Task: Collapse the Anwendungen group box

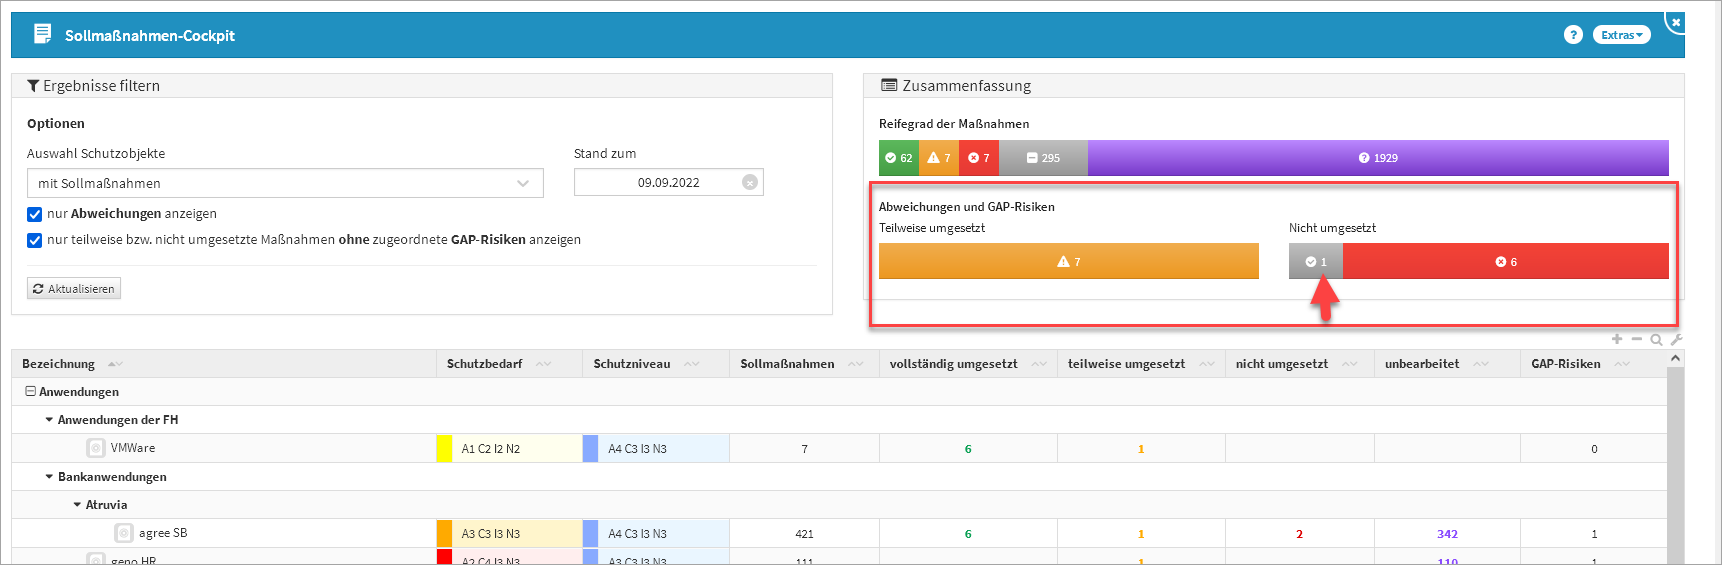Action: [x=30, y=392]
